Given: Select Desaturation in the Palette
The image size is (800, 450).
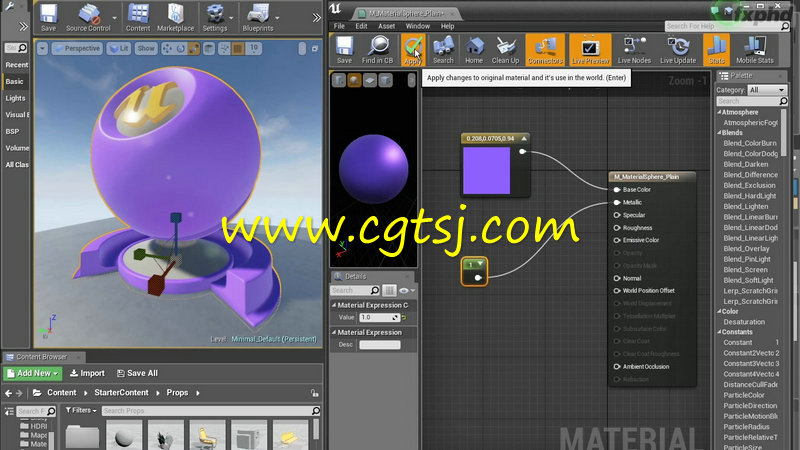Looking at the screenshot, I should coord(744,322).
